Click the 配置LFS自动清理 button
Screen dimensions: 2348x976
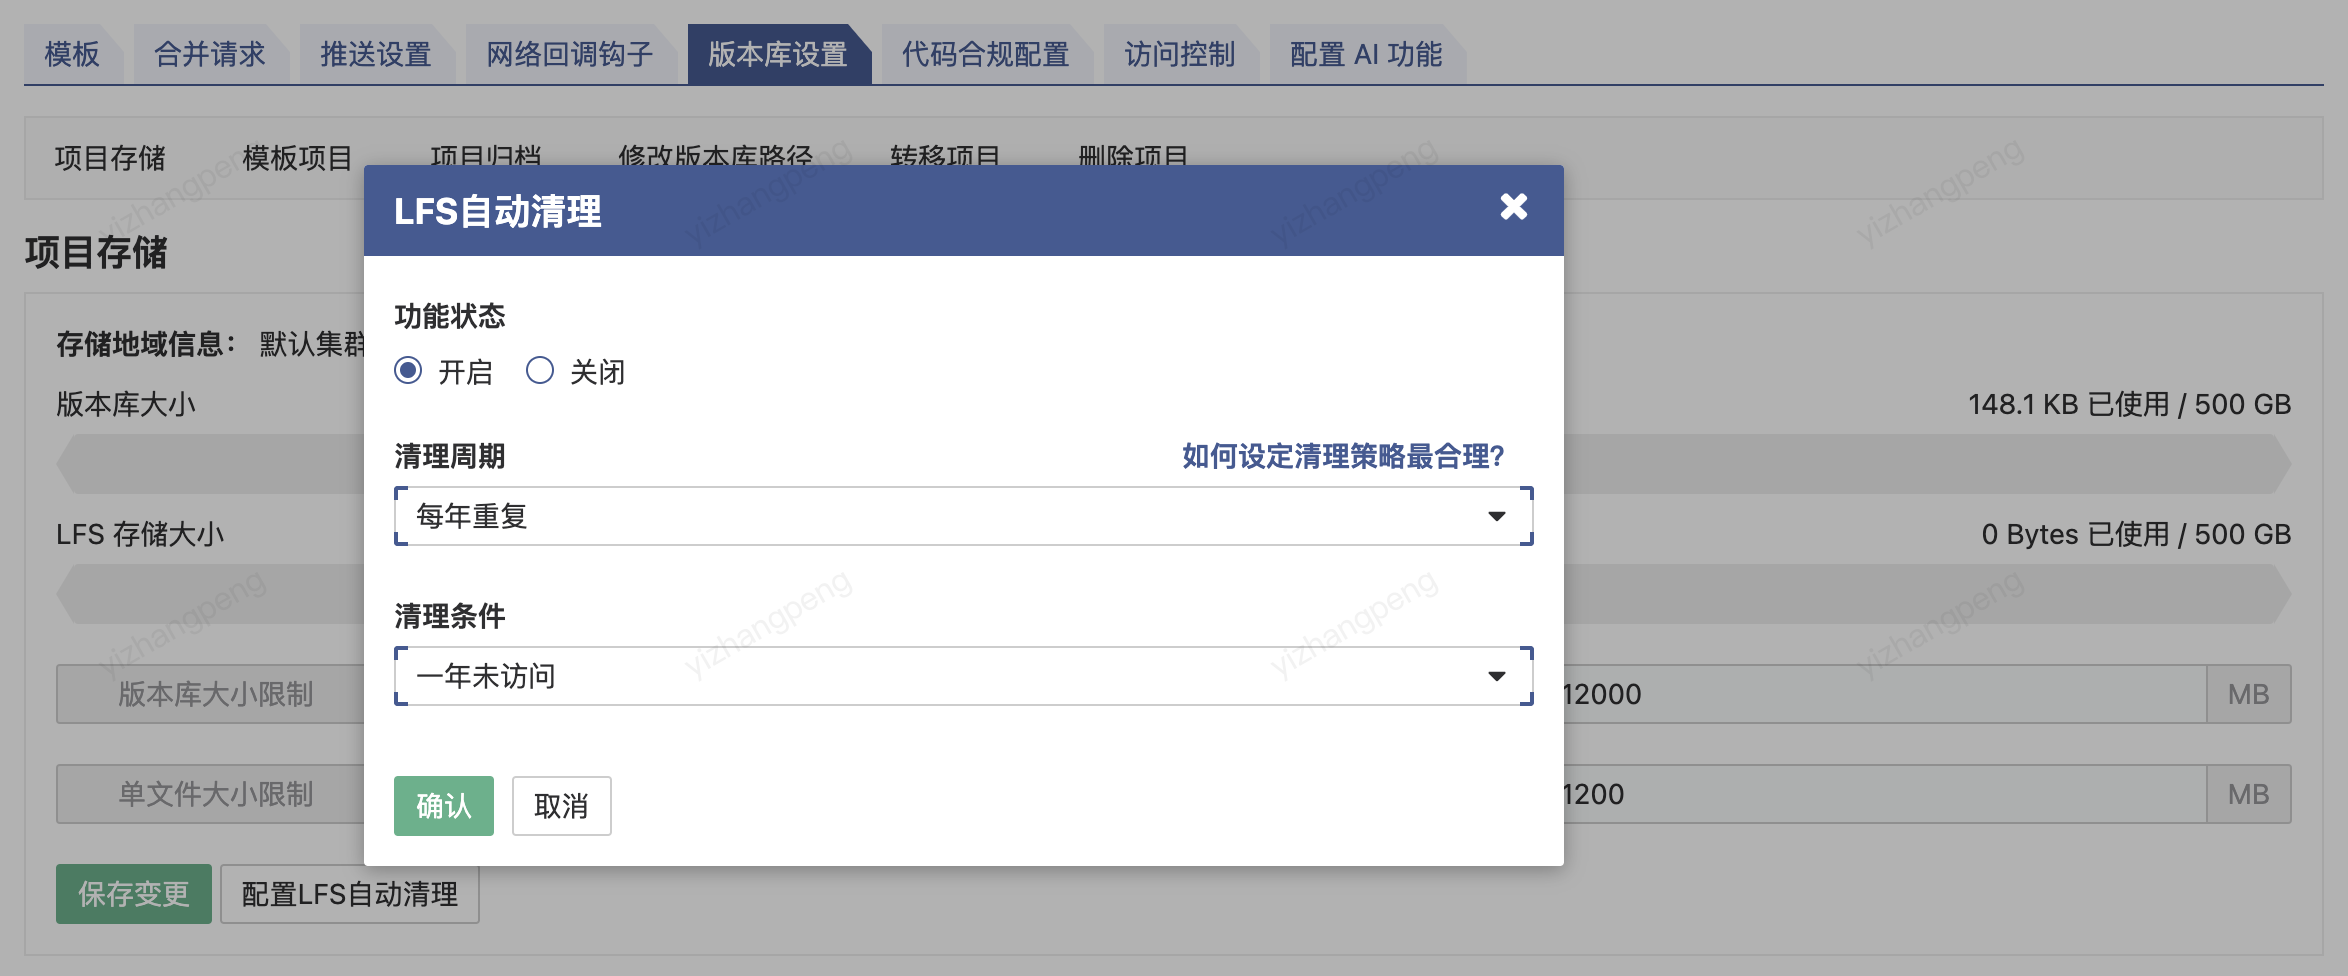click(349, 894)
